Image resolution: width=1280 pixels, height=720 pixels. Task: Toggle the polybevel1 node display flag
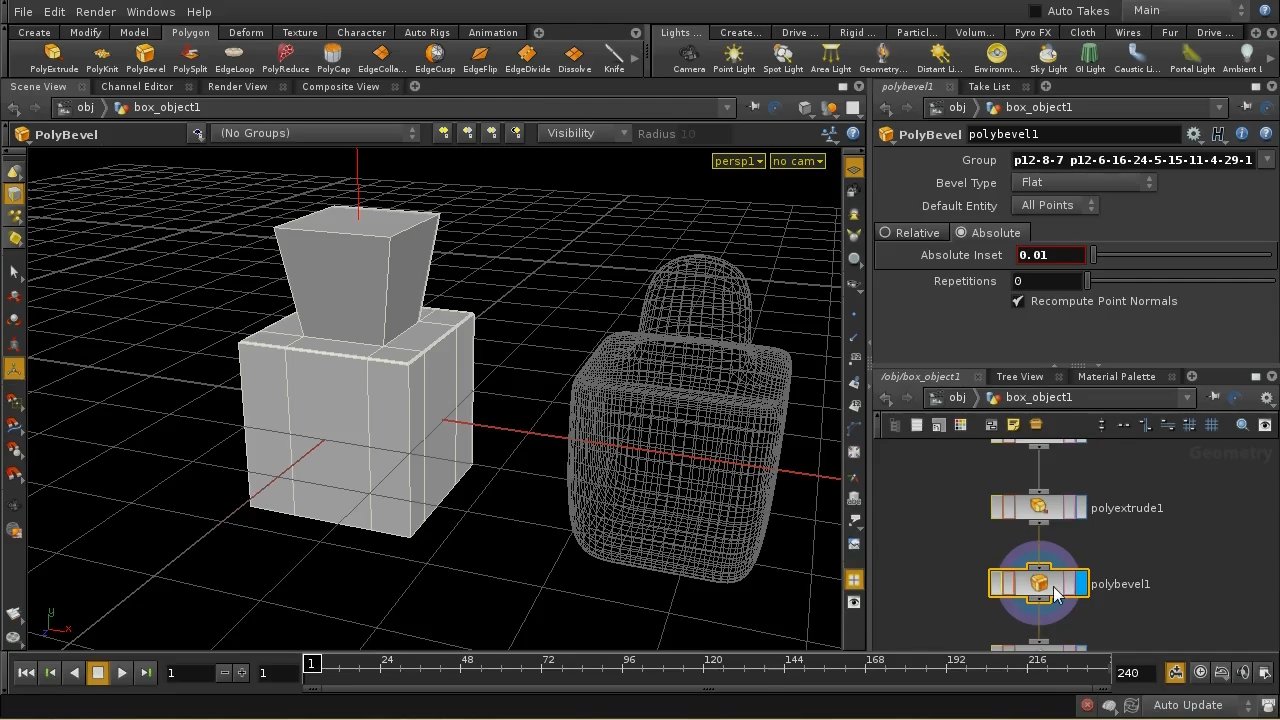point(1081,584)
